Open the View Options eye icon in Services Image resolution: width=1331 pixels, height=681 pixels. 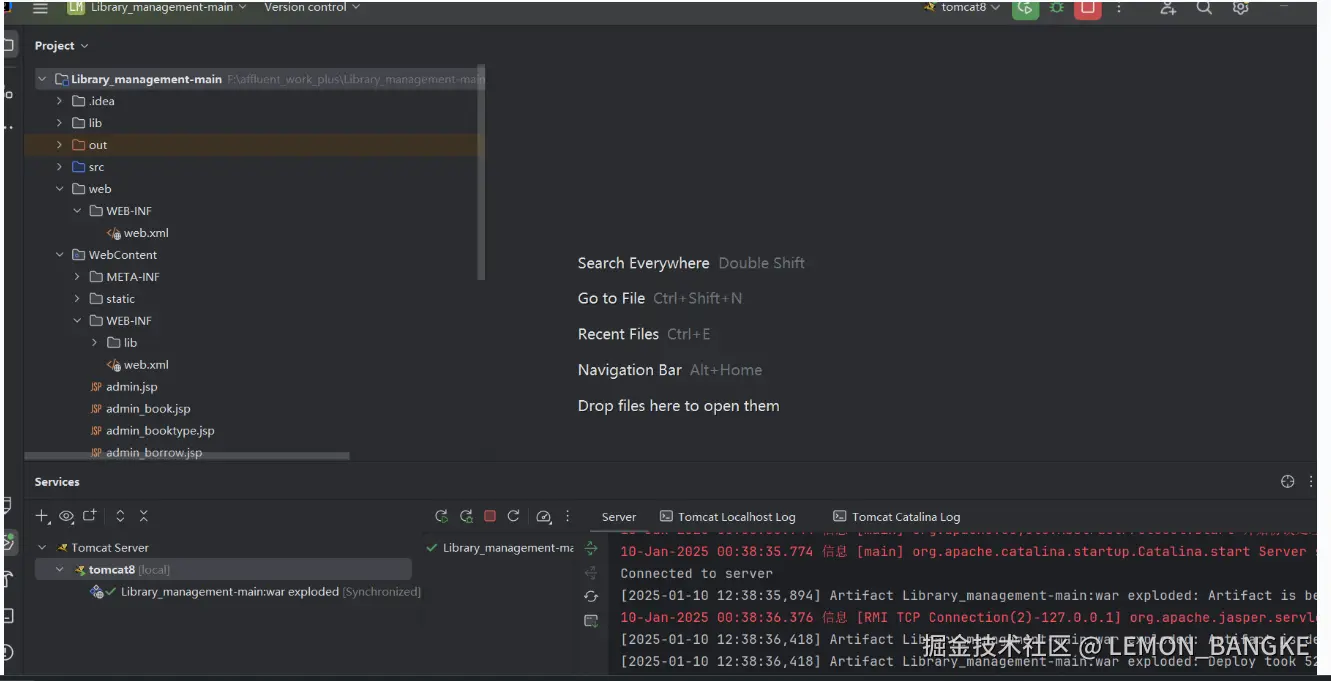click(x=66, y=516)
